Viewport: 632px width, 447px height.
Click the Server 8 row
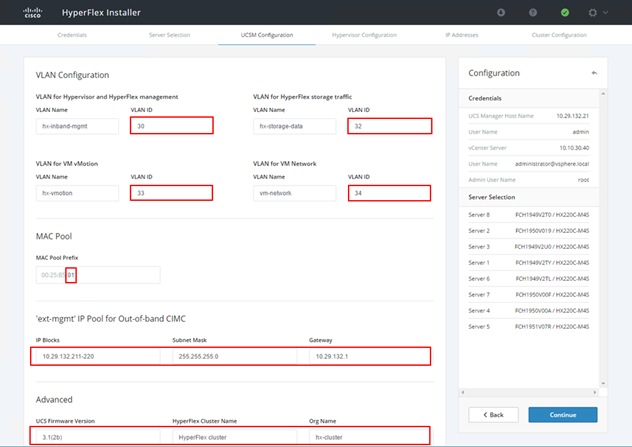(529, 215)
